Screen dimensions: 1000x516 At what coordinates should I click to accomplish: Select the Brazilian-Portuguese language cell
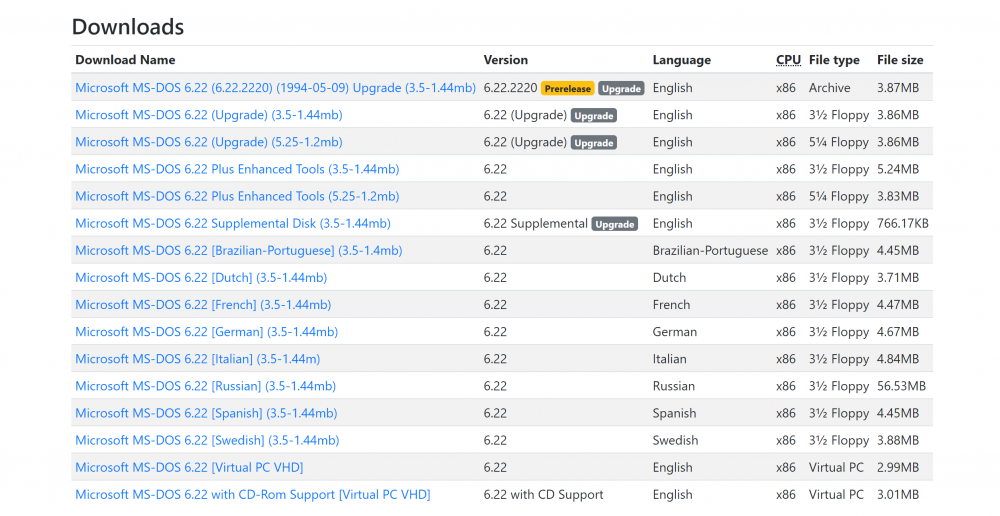coord(710,251)
